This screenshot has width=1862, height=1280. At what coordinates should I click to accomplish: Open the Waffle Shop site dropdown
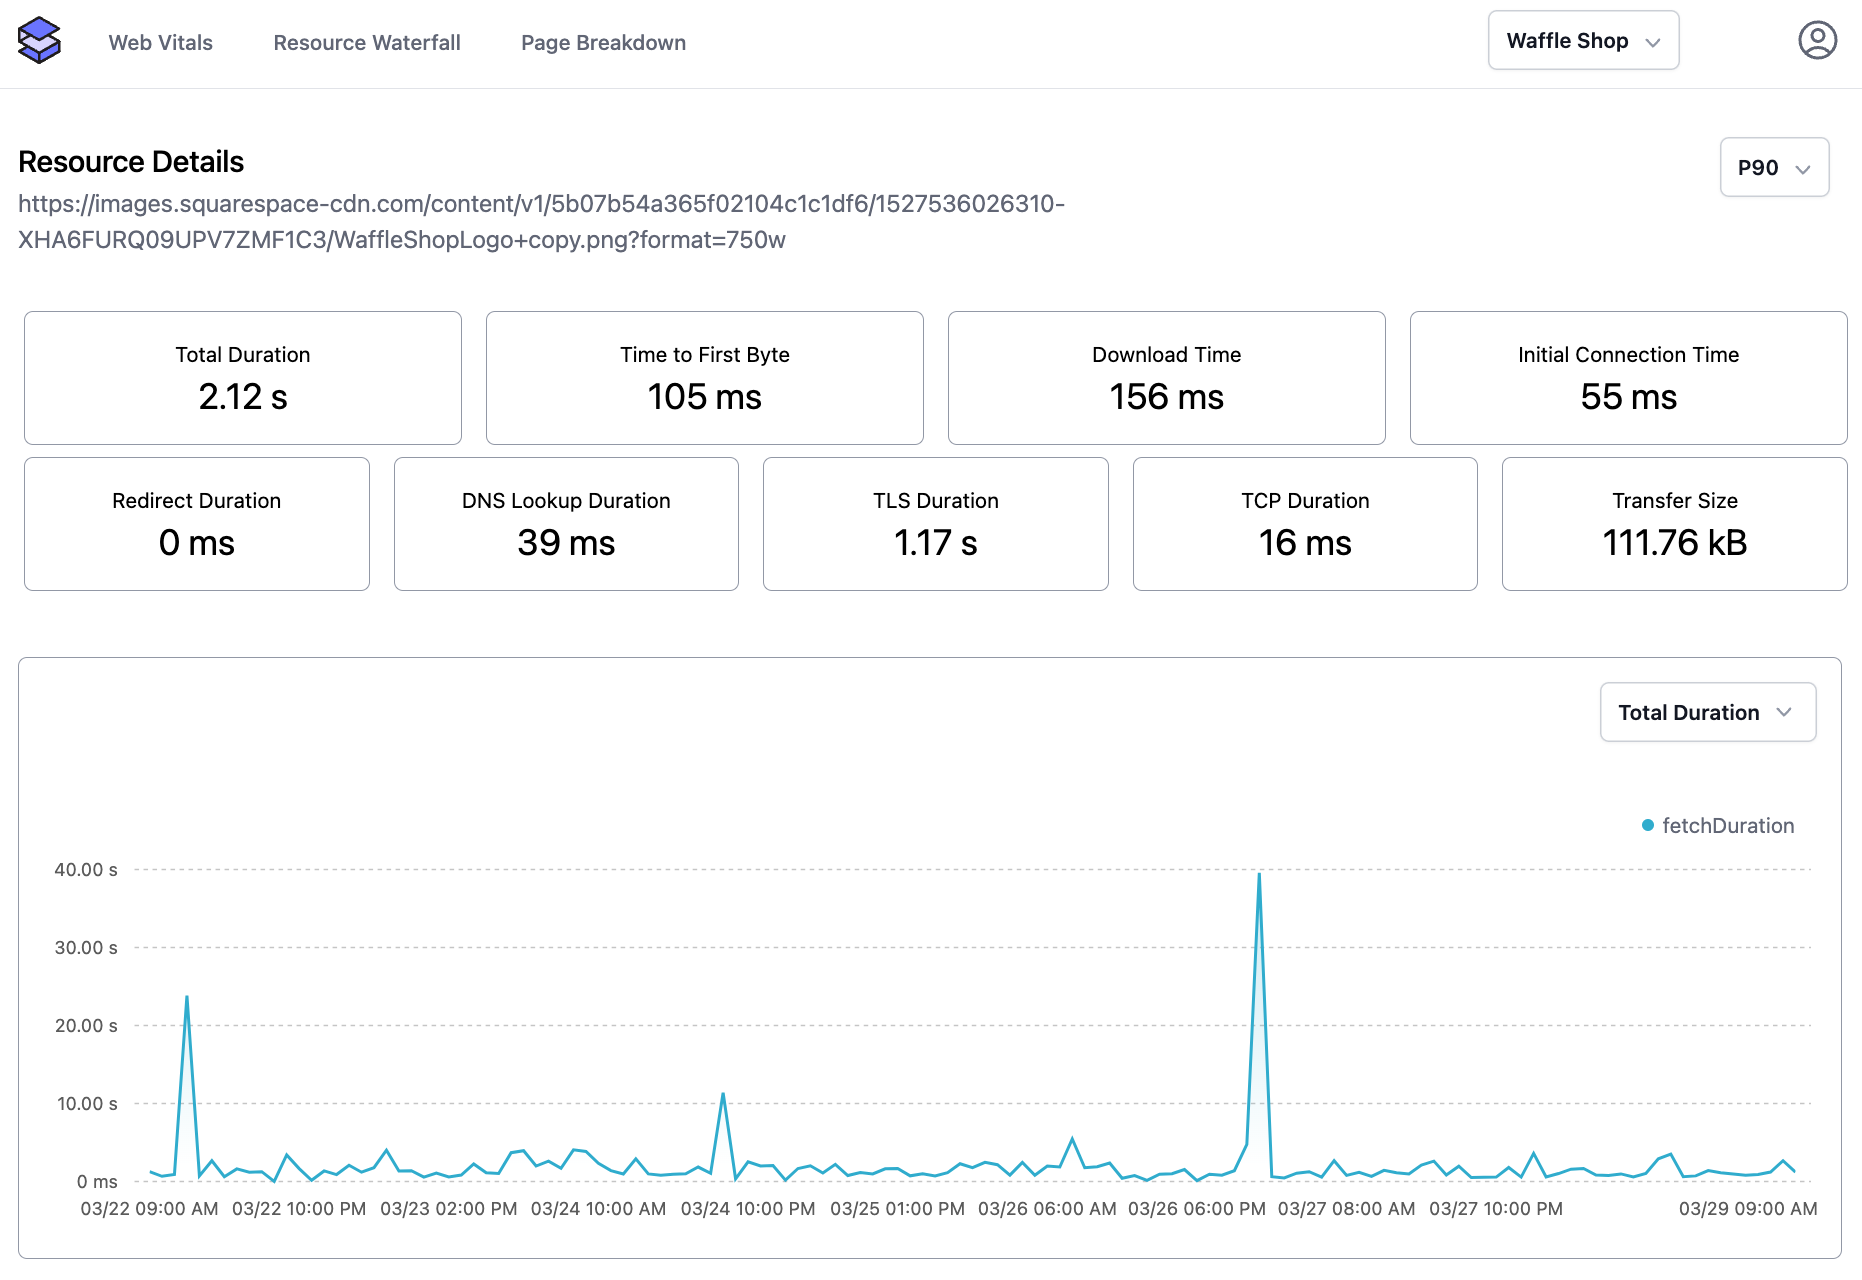[x=1582, y=41]
